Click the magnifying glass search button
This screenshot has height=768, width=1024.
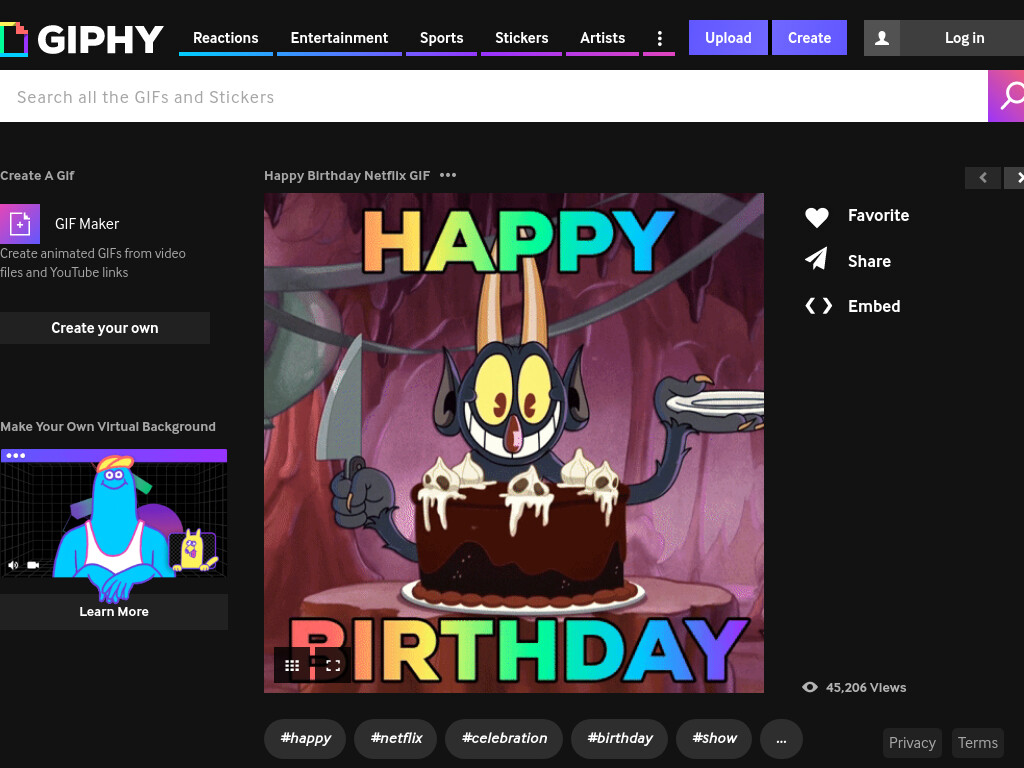pos(1006,97)
